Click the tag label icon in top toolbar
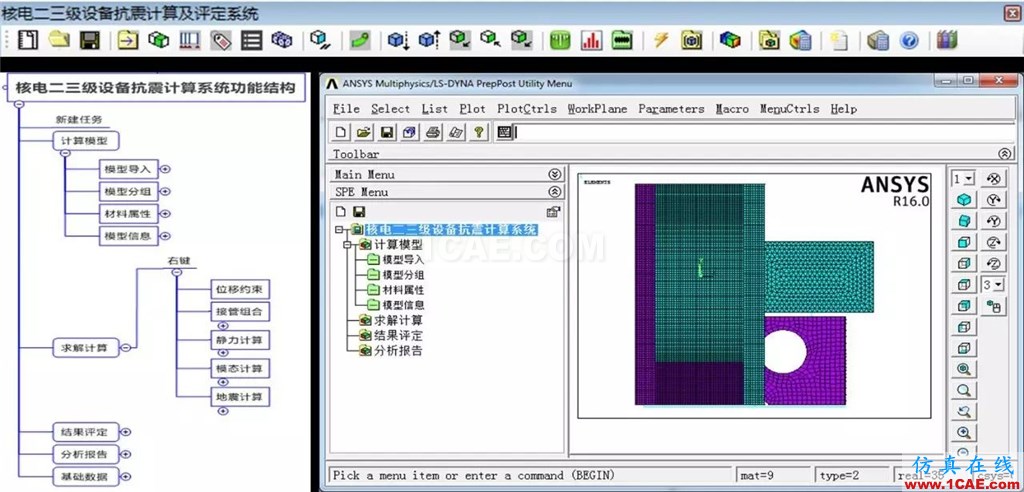This screenshot has height=492, width=1024. tap(221, 41)
